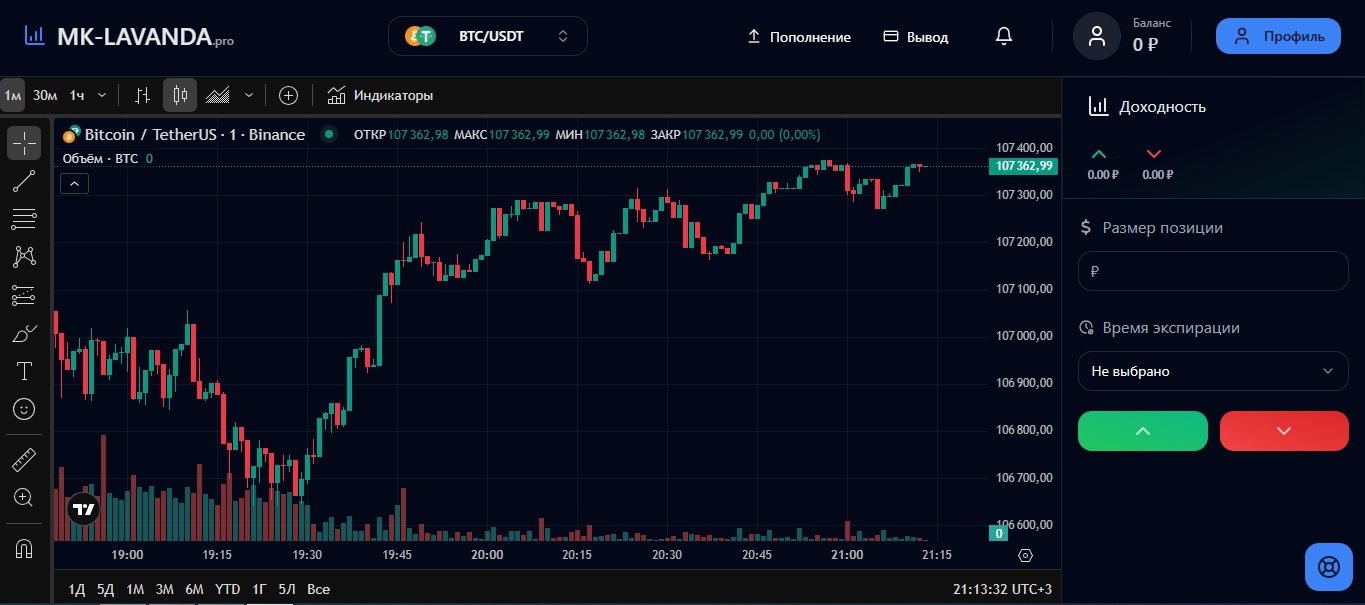The height and width of the screenshot is (605, 1365).
Task: Open the Профиль profile button
Action: click(1278, 36)
